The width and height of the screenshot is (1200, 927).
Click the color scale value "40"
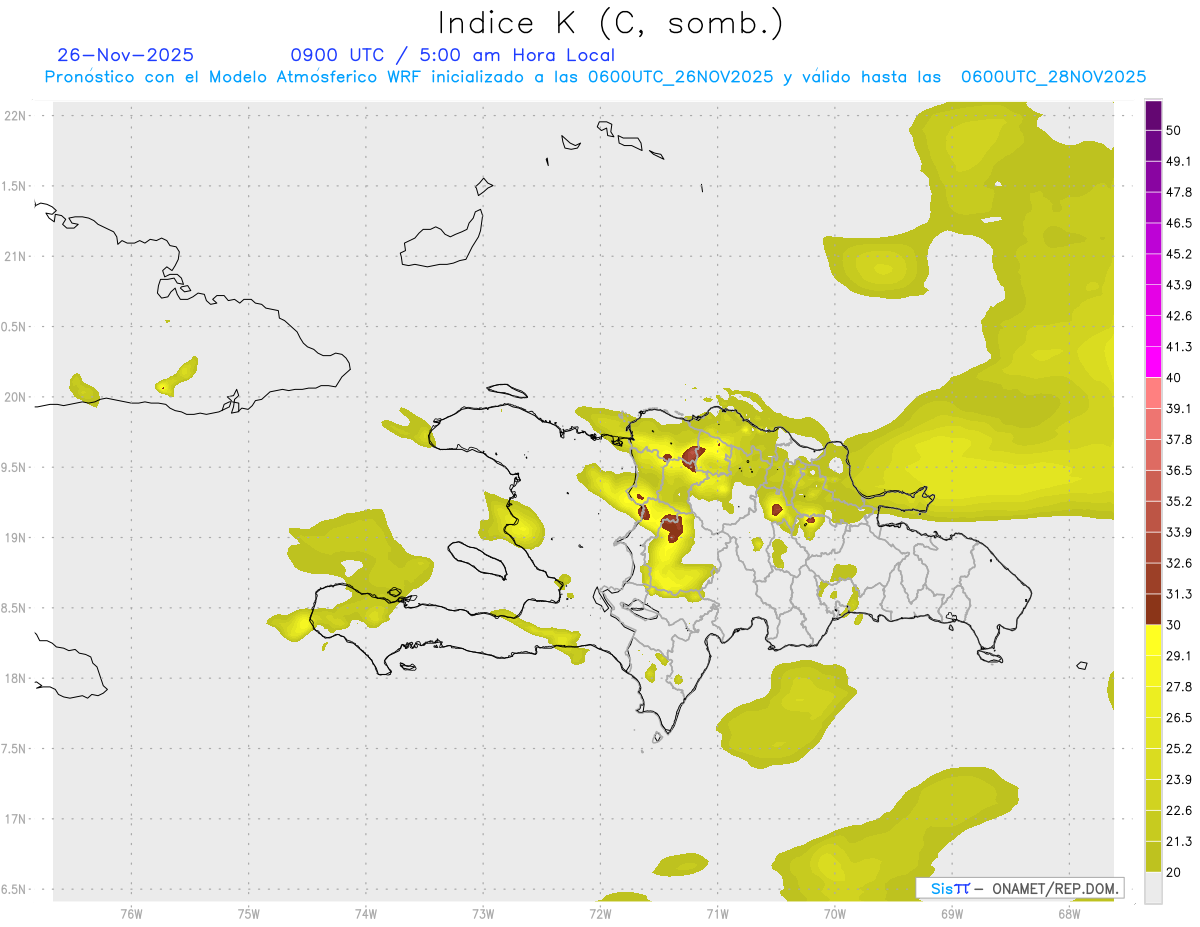(1174, 378)
